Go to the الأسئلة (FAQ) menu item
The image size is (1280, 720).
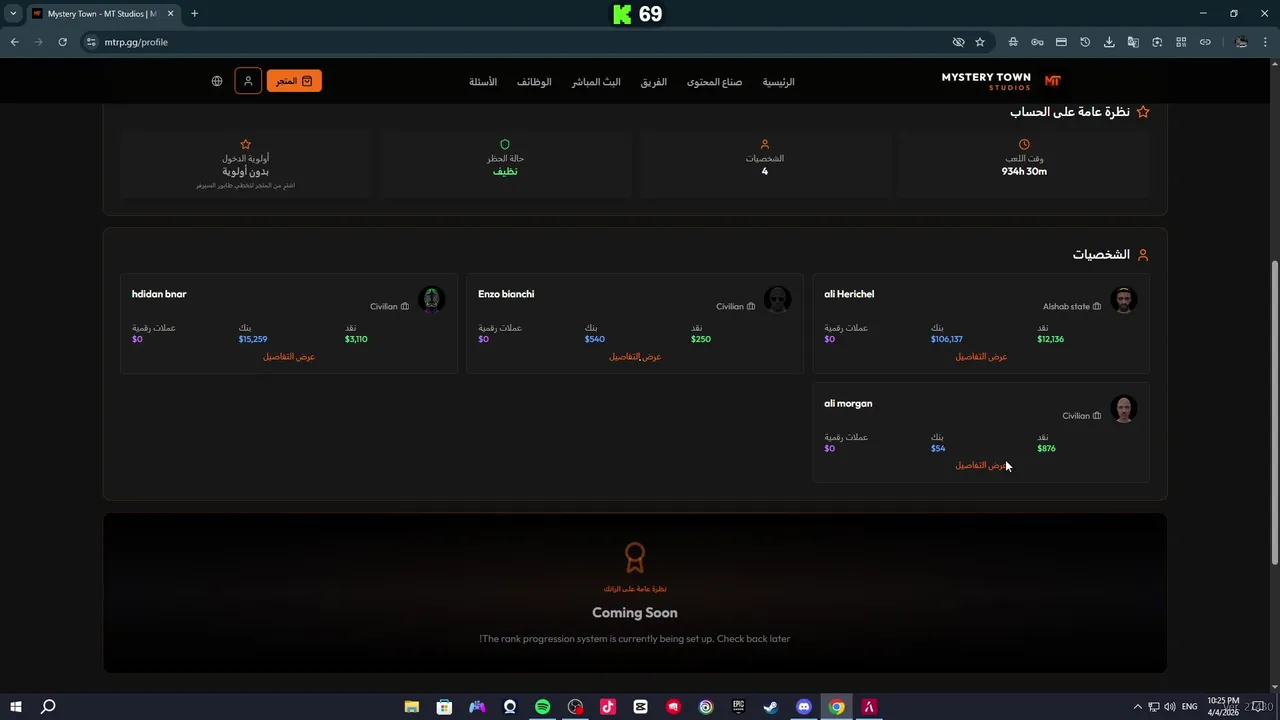(483, 82)
